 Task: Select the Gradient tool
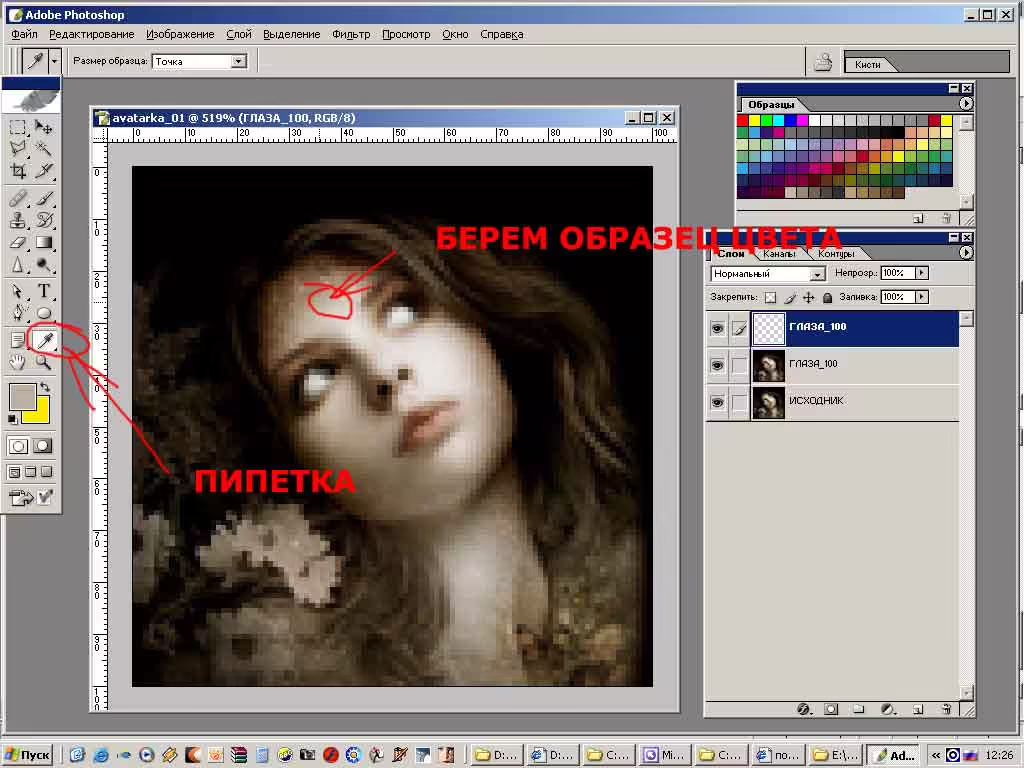pyautogui.click(x=44, y=242)
